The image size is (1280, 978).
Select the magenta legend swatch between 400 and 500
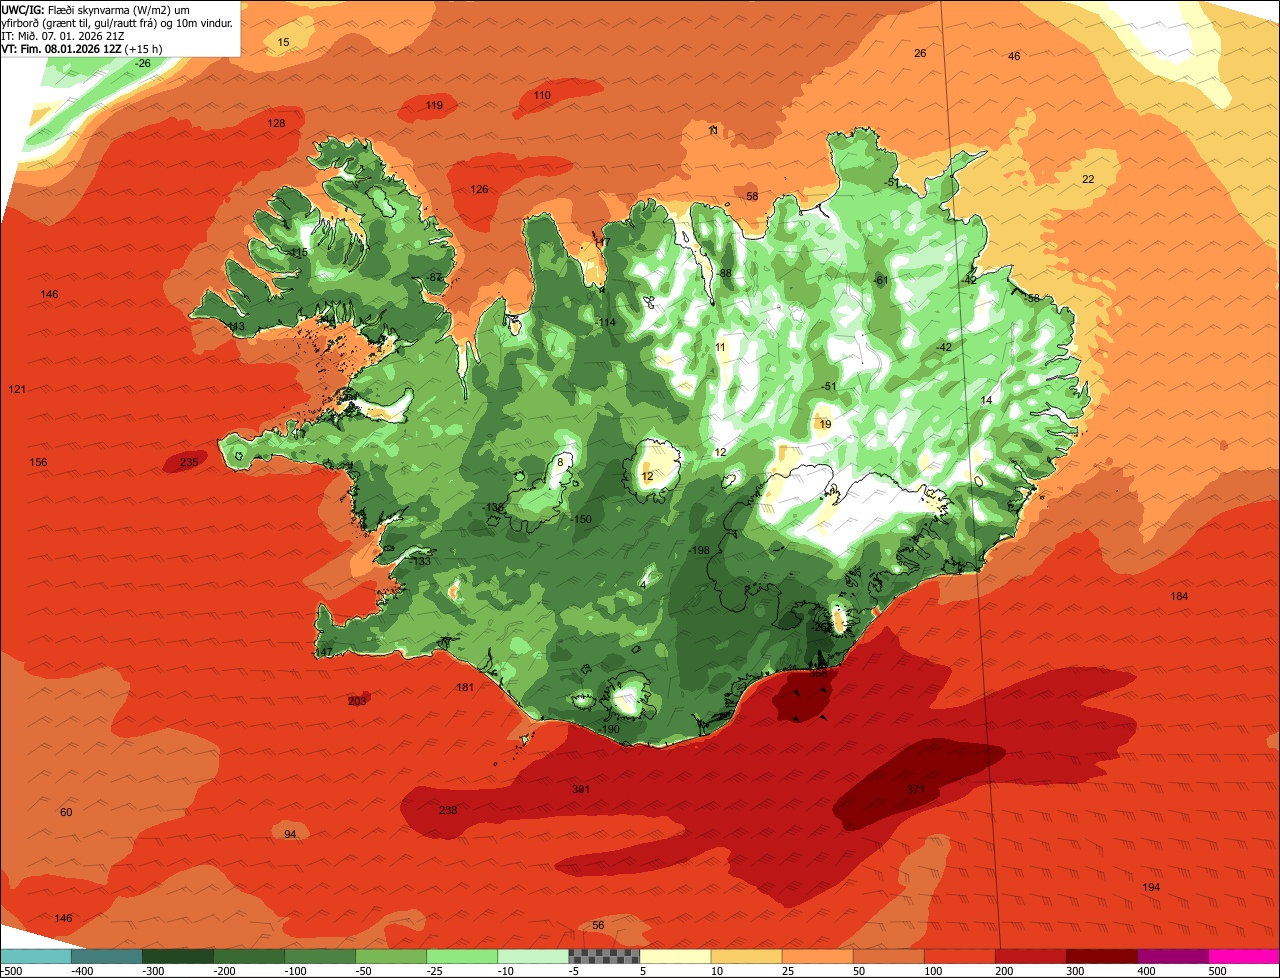(x=1173, y=957)
